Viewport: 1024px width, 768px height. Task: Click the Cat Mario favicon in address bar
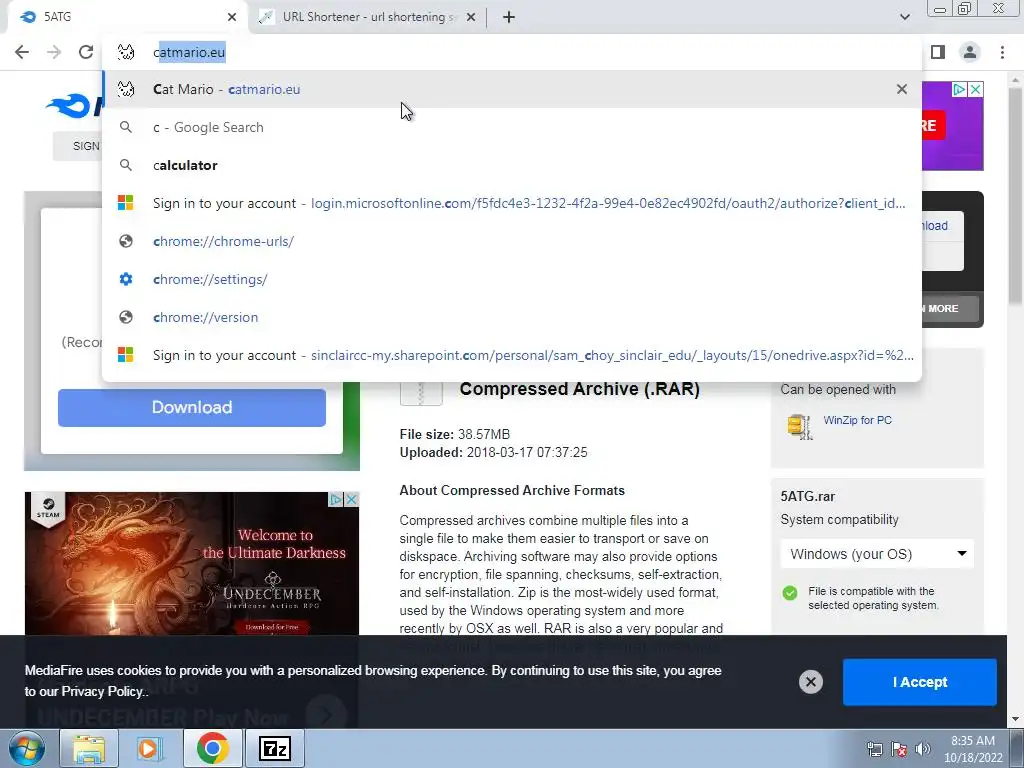click(125, 52)
